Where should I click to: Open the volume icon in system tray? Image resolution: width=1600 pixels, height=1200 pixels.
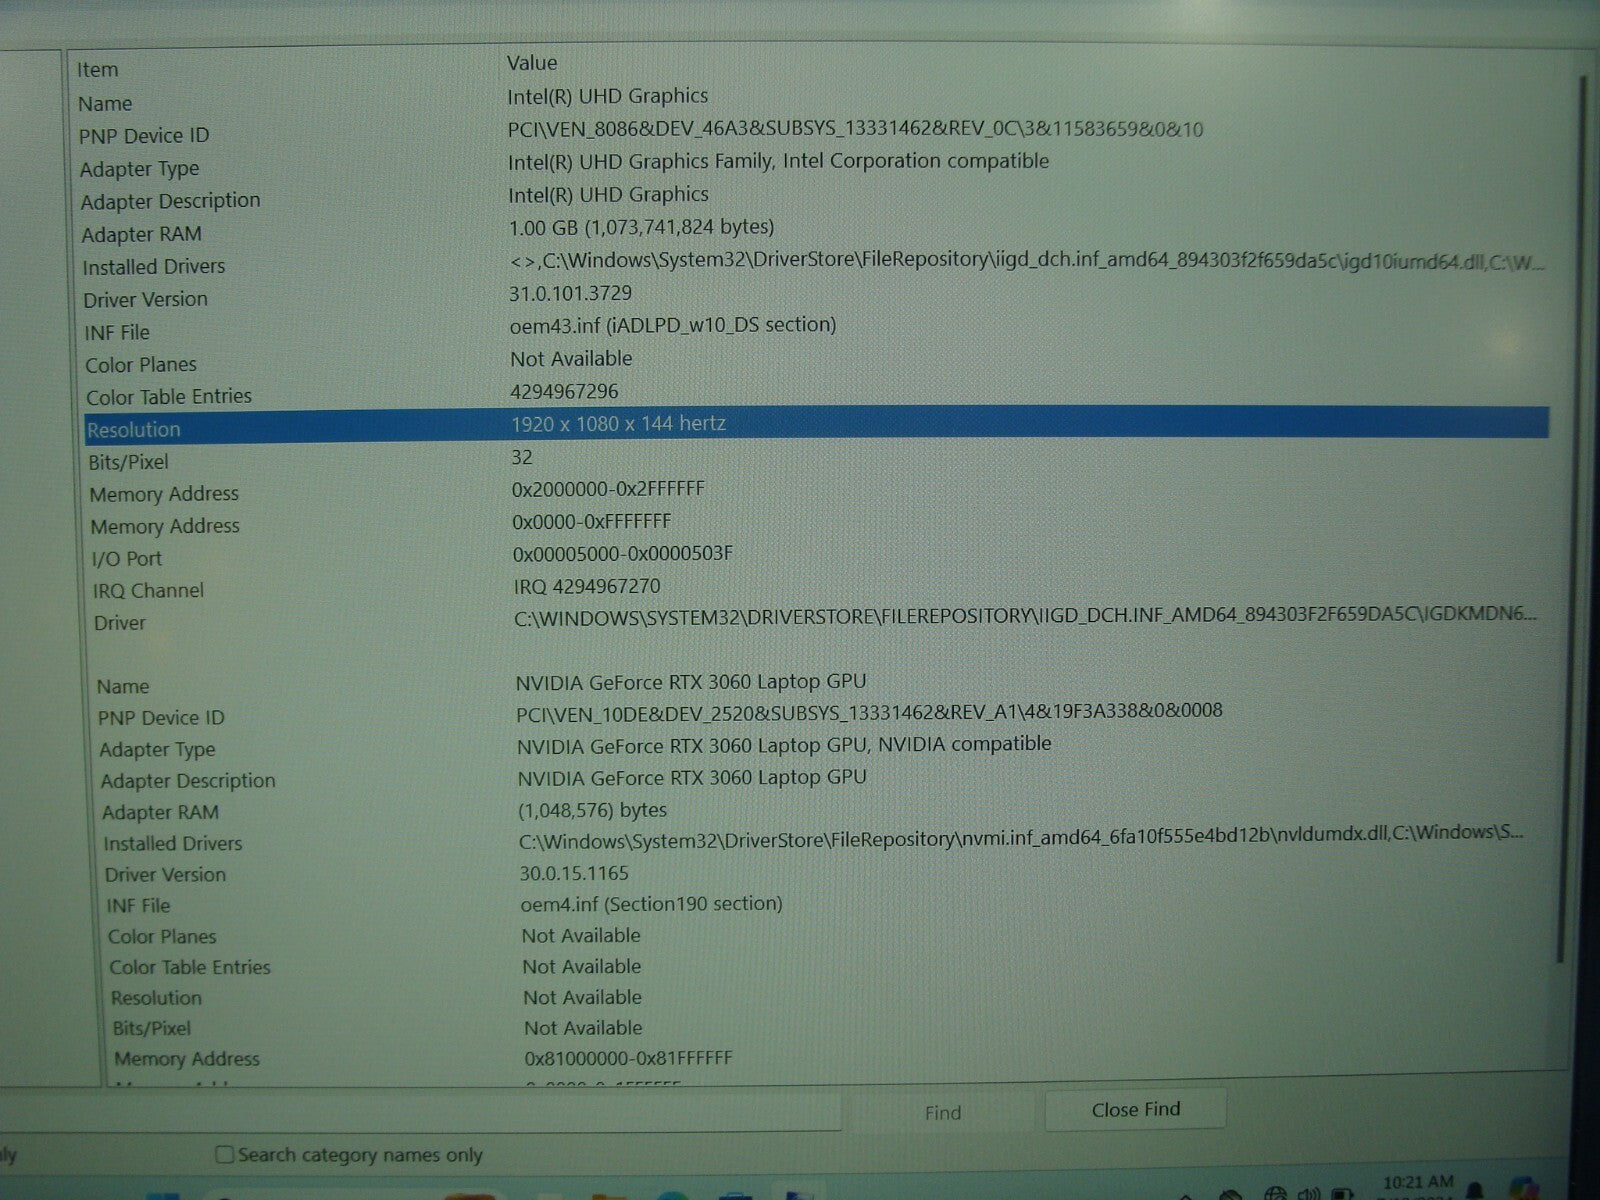coord(1308,1192)
